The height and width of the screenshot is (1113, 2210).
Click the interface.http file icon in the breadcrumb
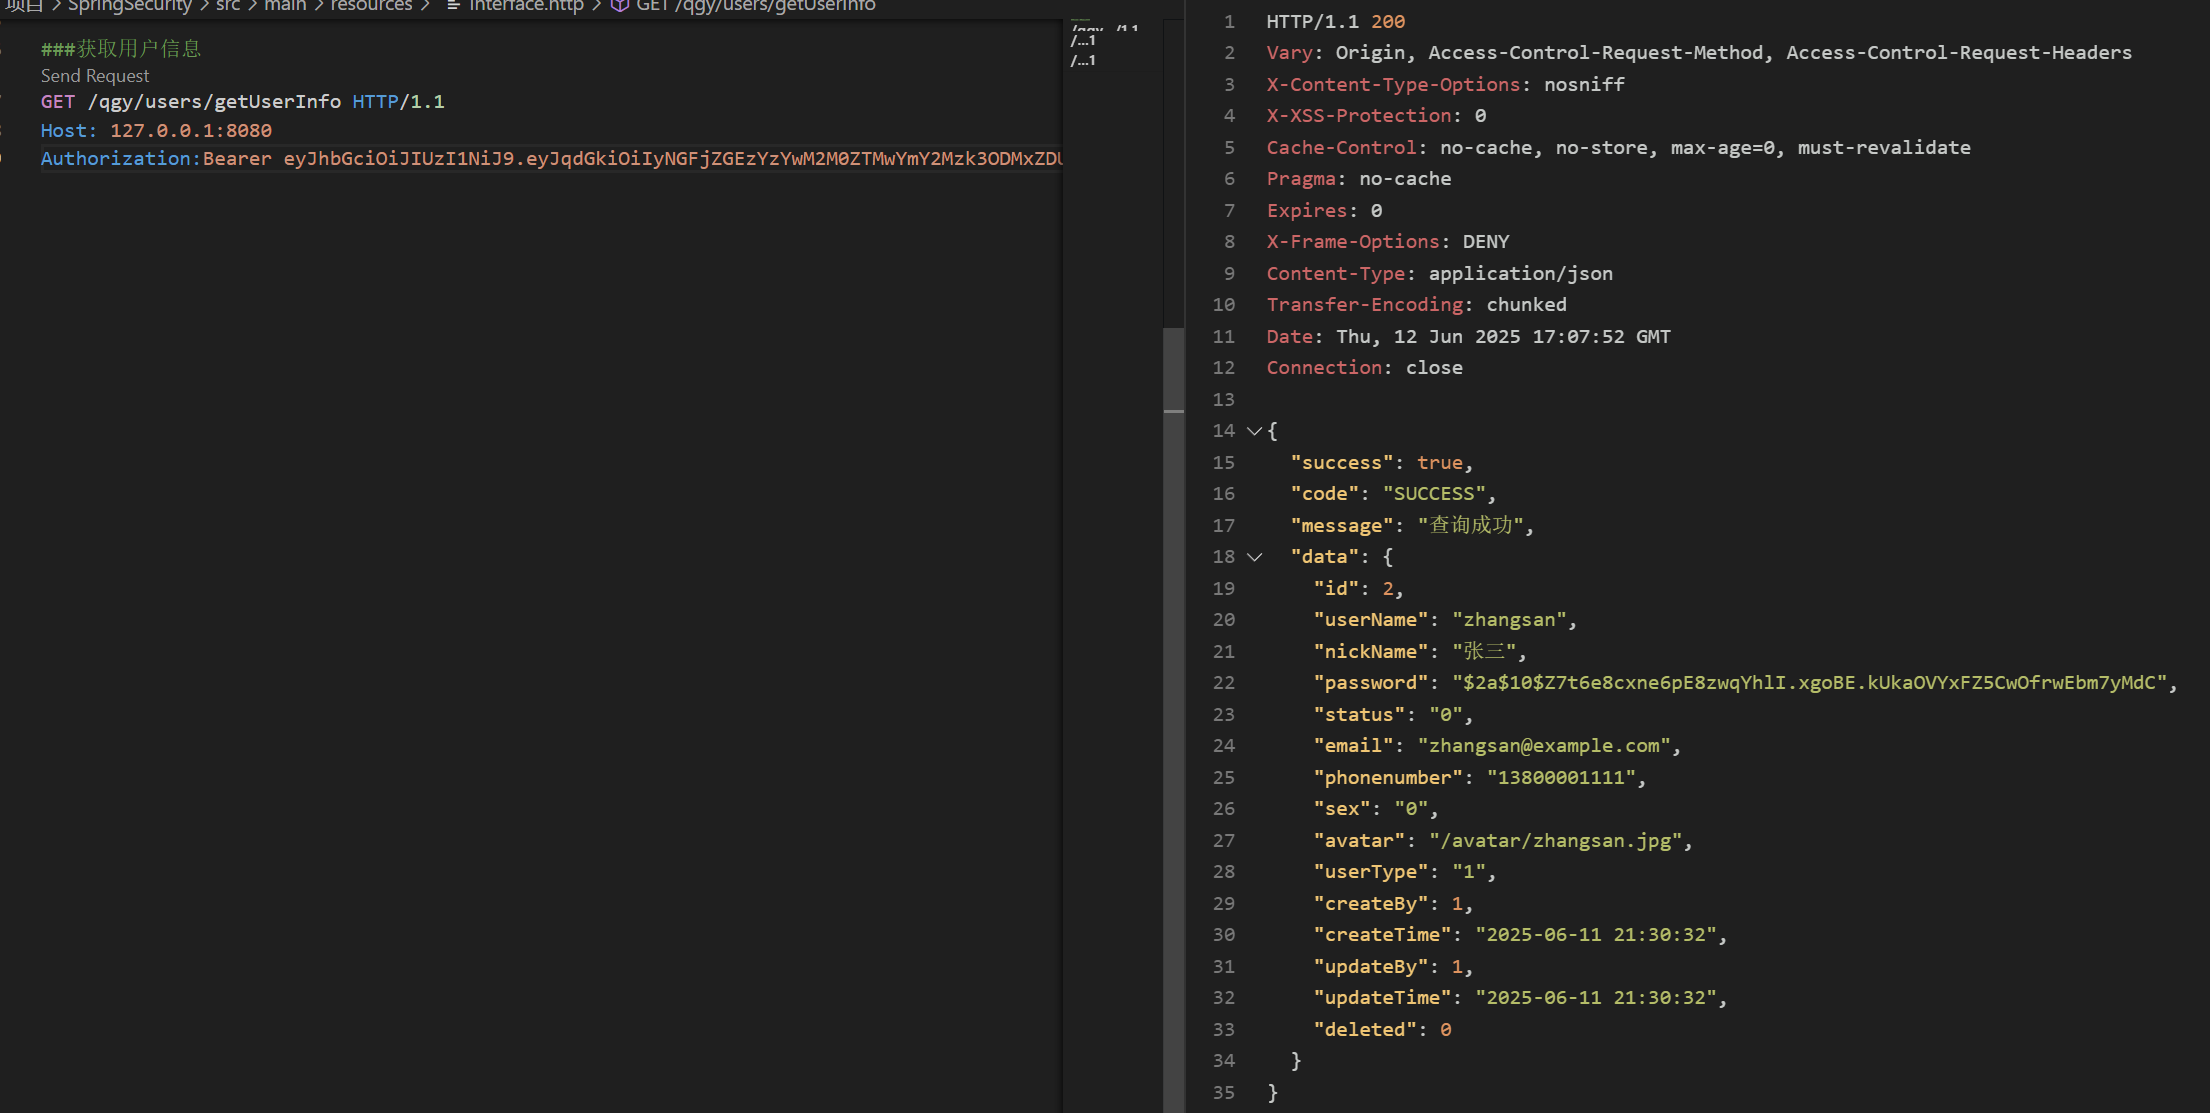453,6
